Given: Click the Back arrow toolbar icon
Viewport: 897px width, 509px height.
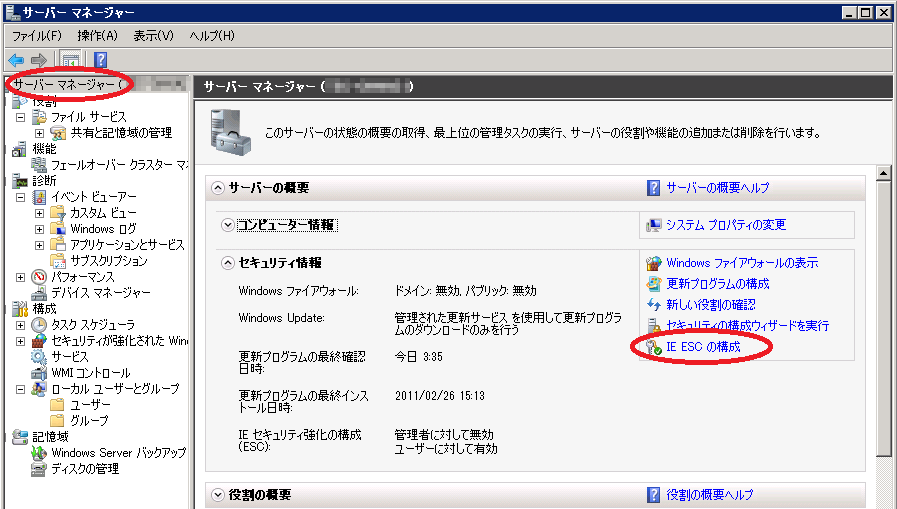Looking at the screenshot, I should pos(16,59).
